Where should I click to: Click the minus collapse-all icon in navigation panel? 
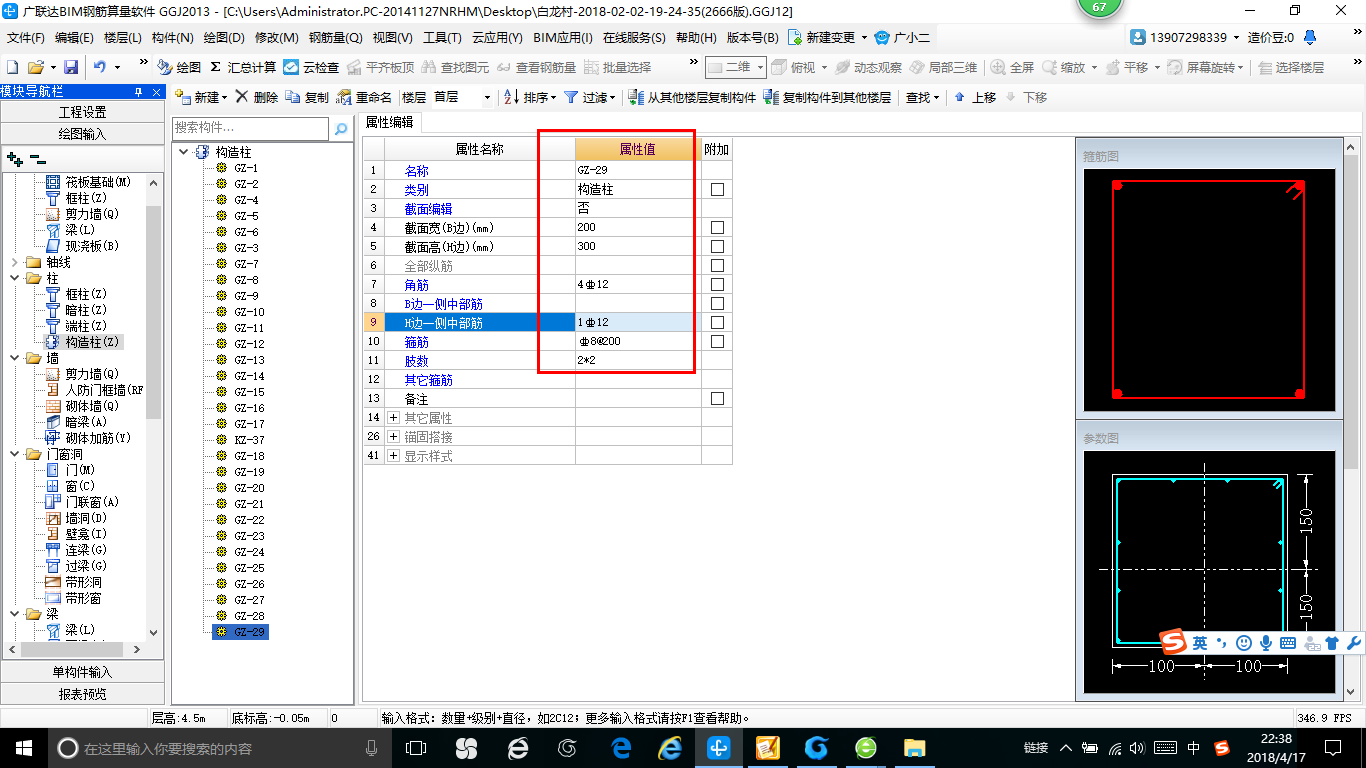pos(37,159)
